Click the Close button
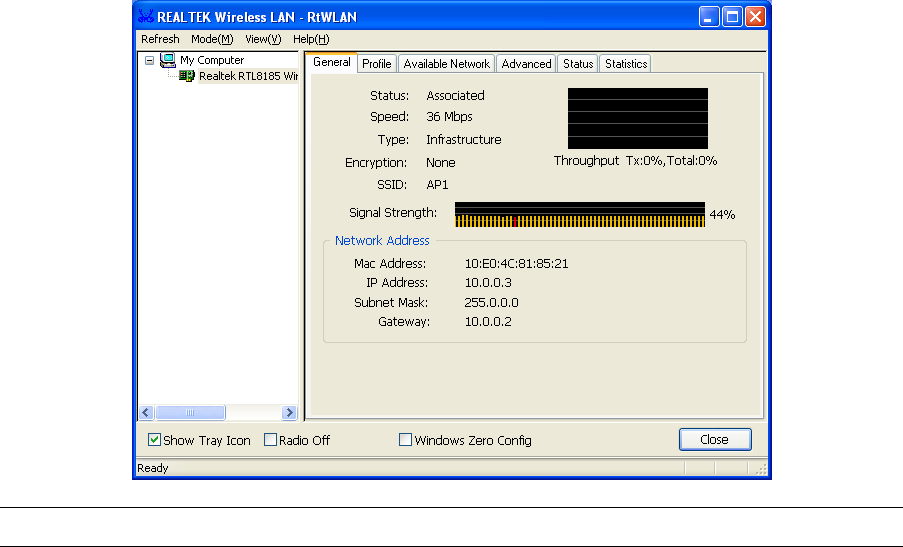 (x=715, y=439)
